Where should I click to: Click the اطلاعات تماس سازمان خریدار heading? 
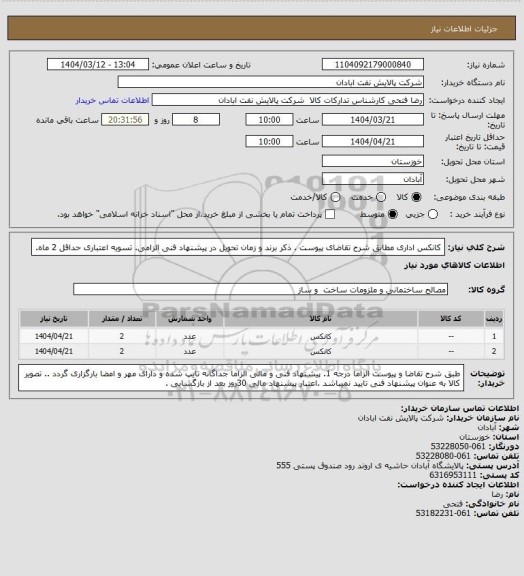click(x=459, y=408)
